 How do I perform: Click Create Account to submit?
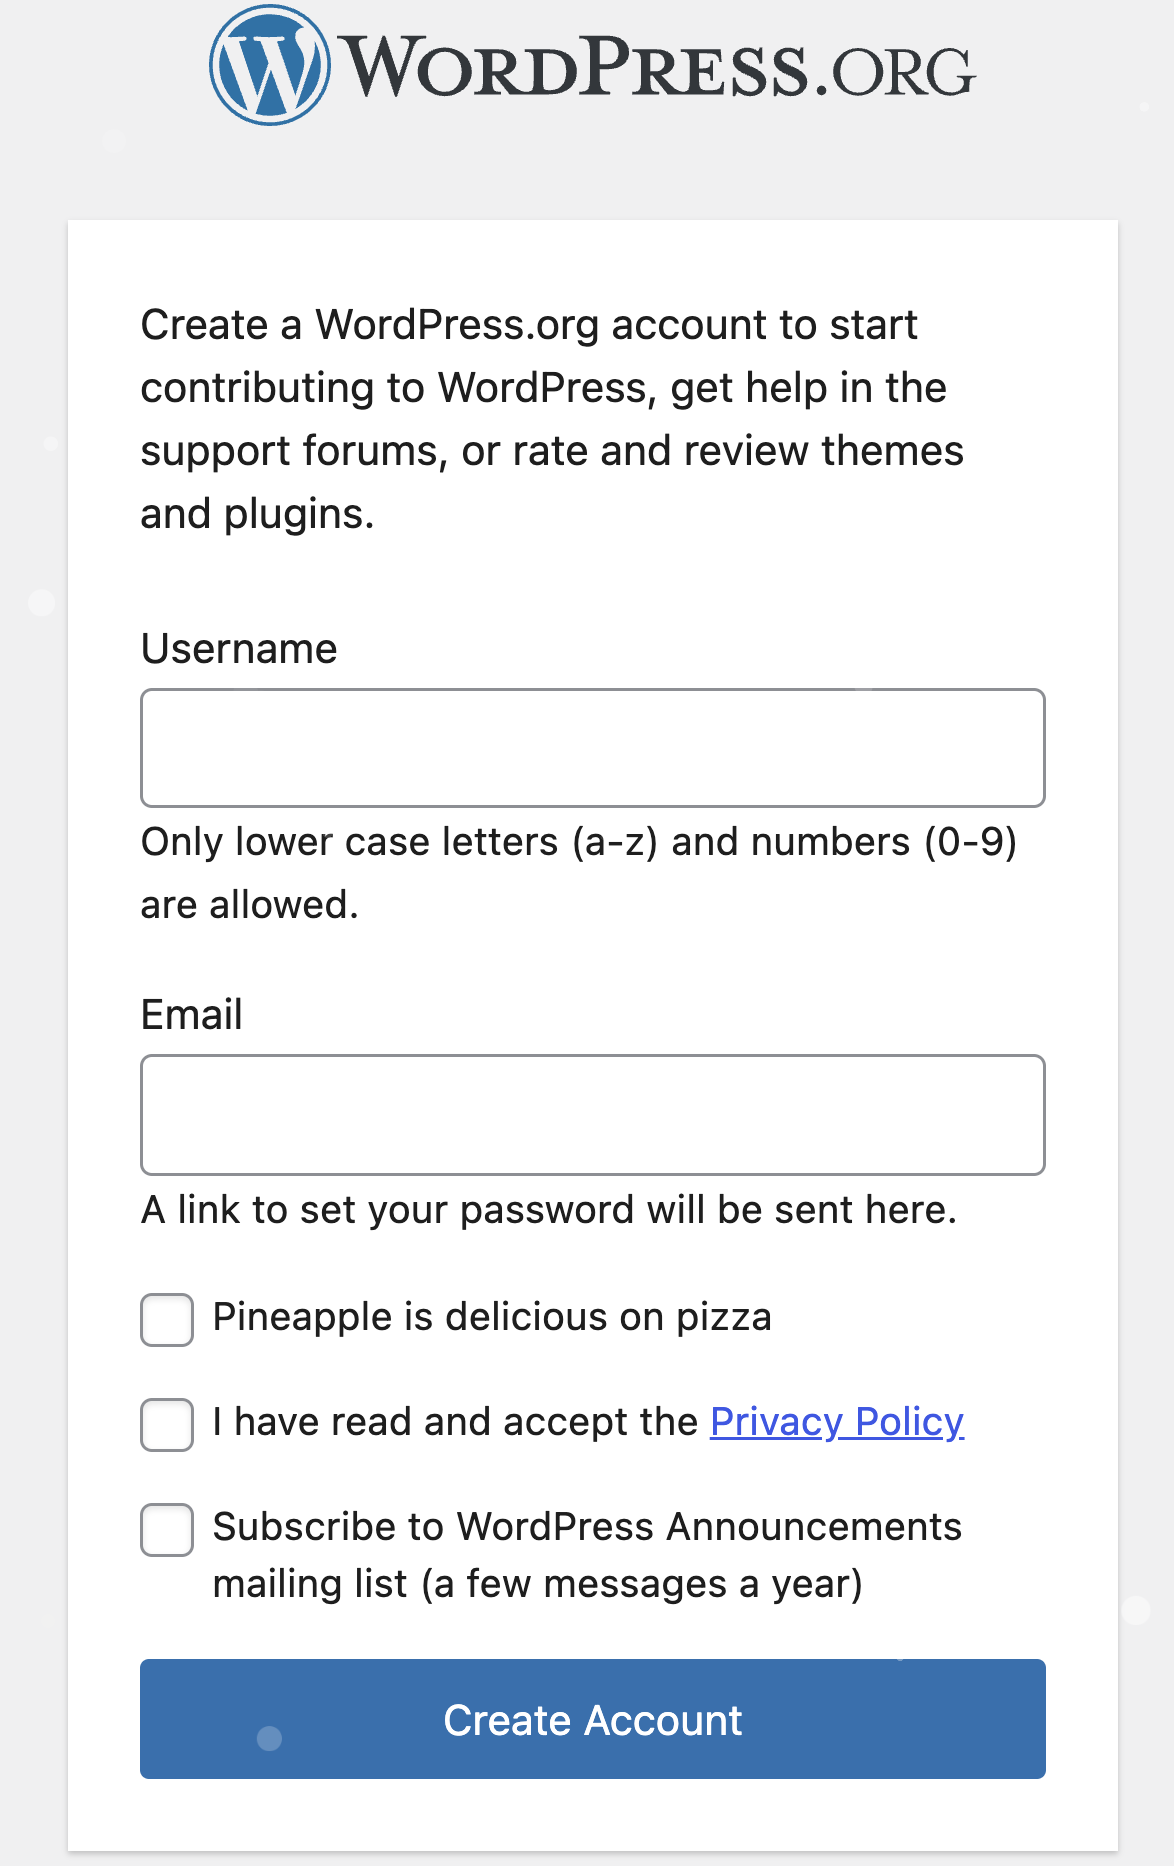click(592, 1720)
